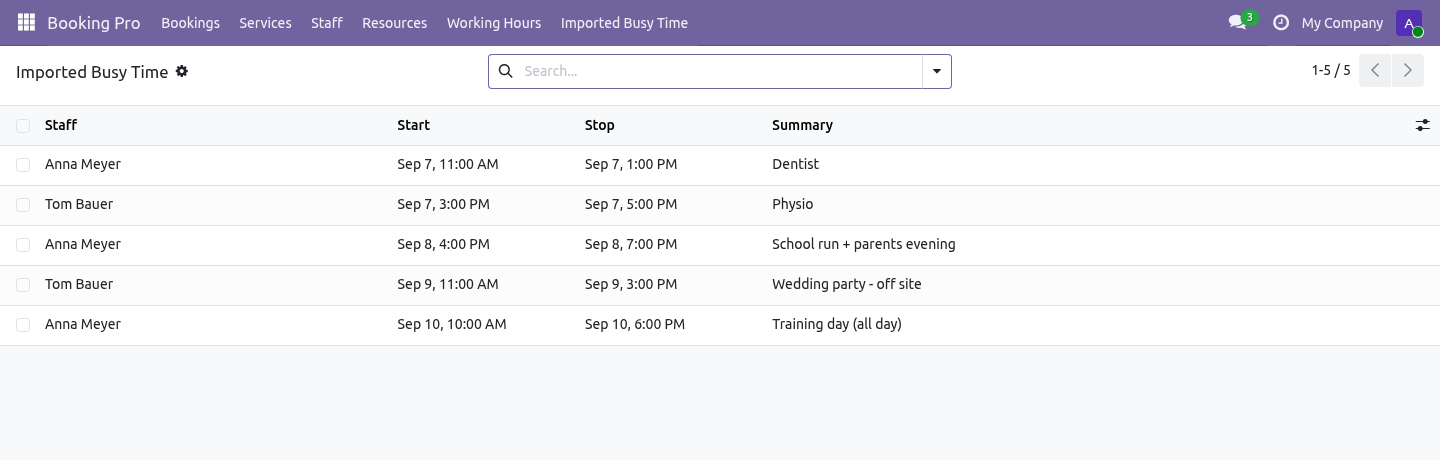Click stop time Sep 10, 6:00 PM
Screen dimensions: 1440x460
pos(635,324)
